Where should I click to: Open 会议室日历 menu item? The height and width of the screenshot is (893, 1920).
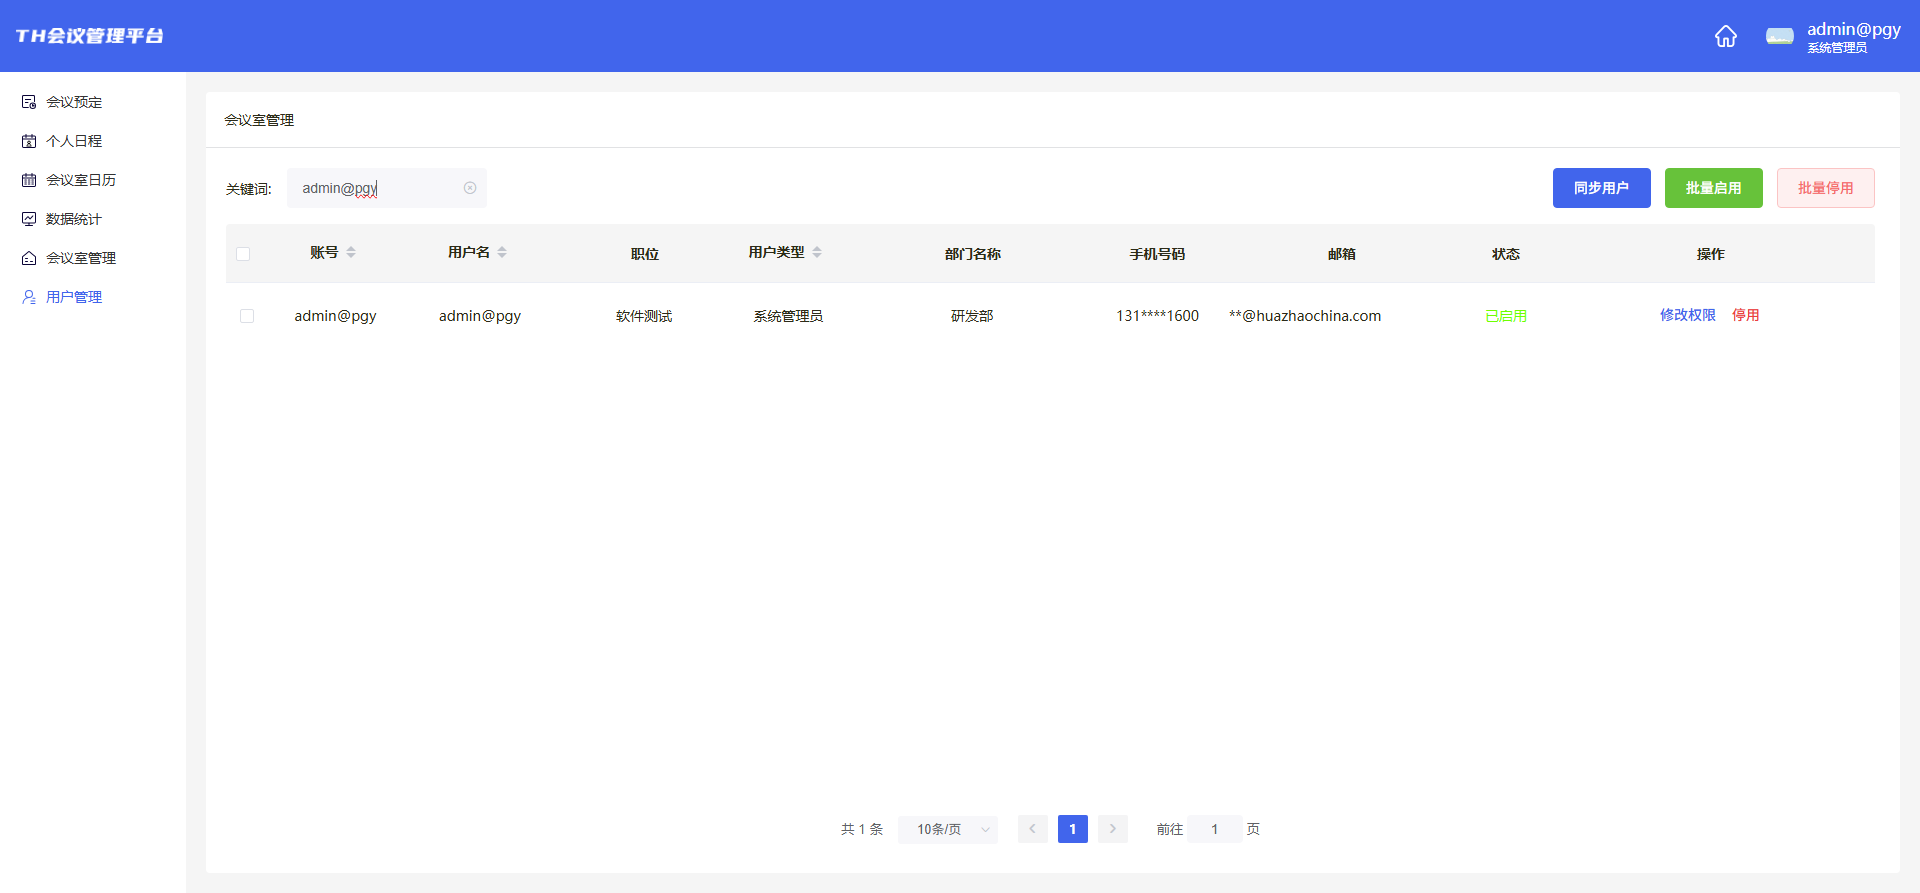(81, 180)
